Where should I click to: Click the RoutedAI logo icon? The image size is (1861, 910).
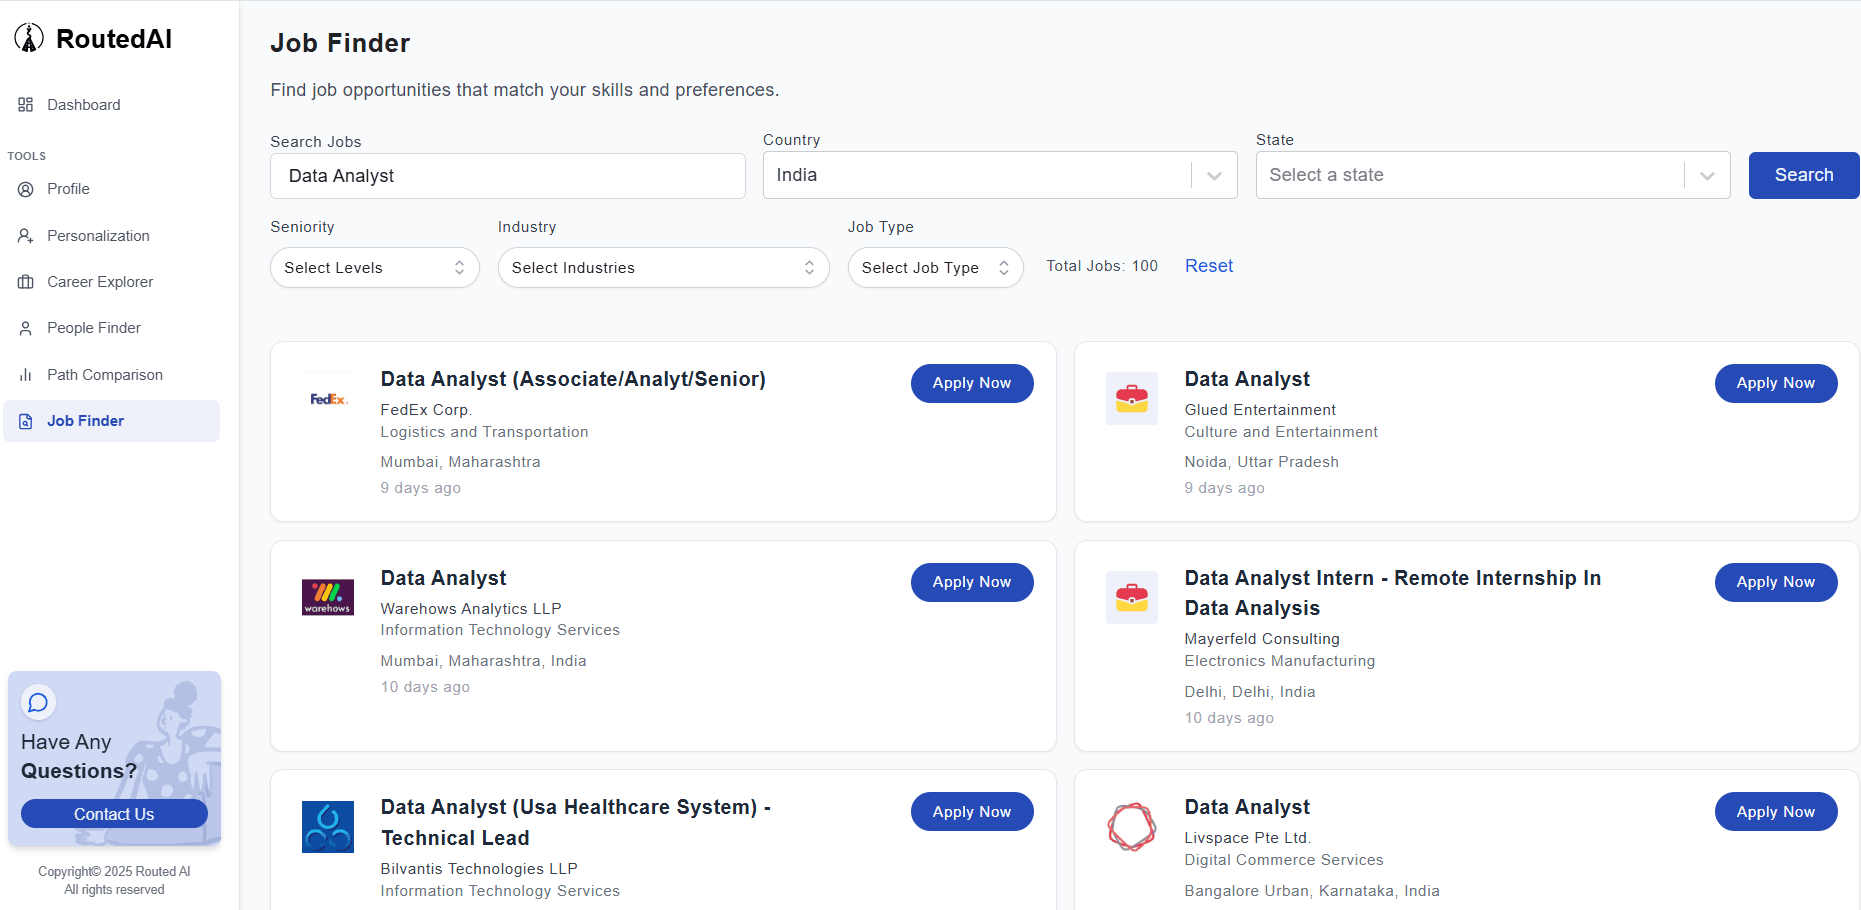[x=29, y=38]
